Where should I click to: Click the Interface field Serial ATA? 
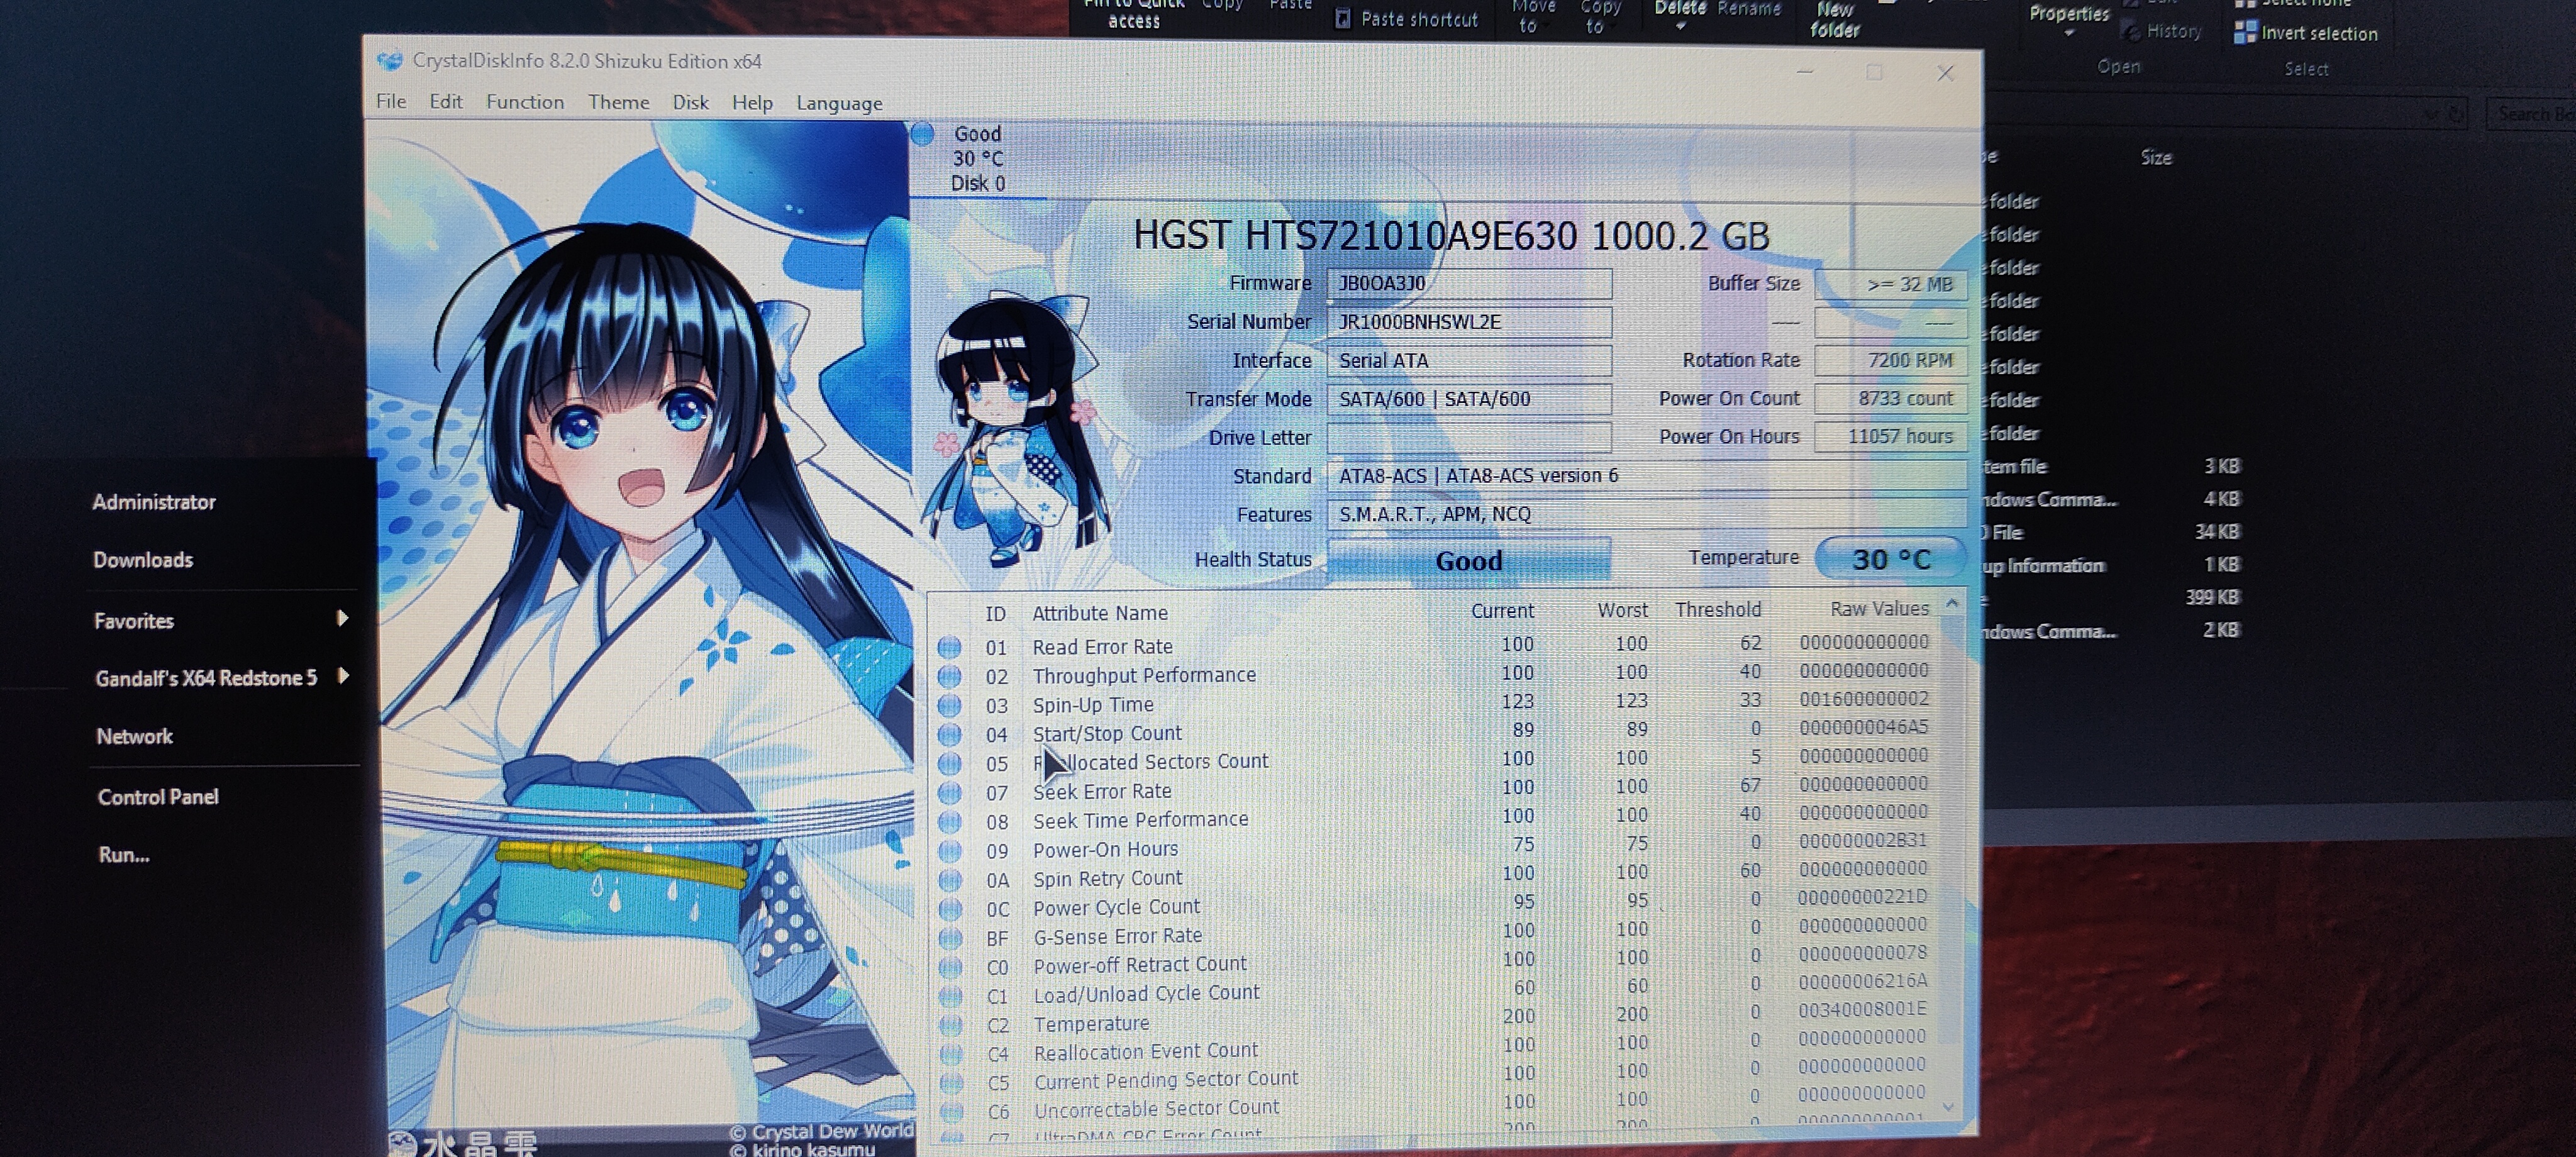pos(1468,360)
